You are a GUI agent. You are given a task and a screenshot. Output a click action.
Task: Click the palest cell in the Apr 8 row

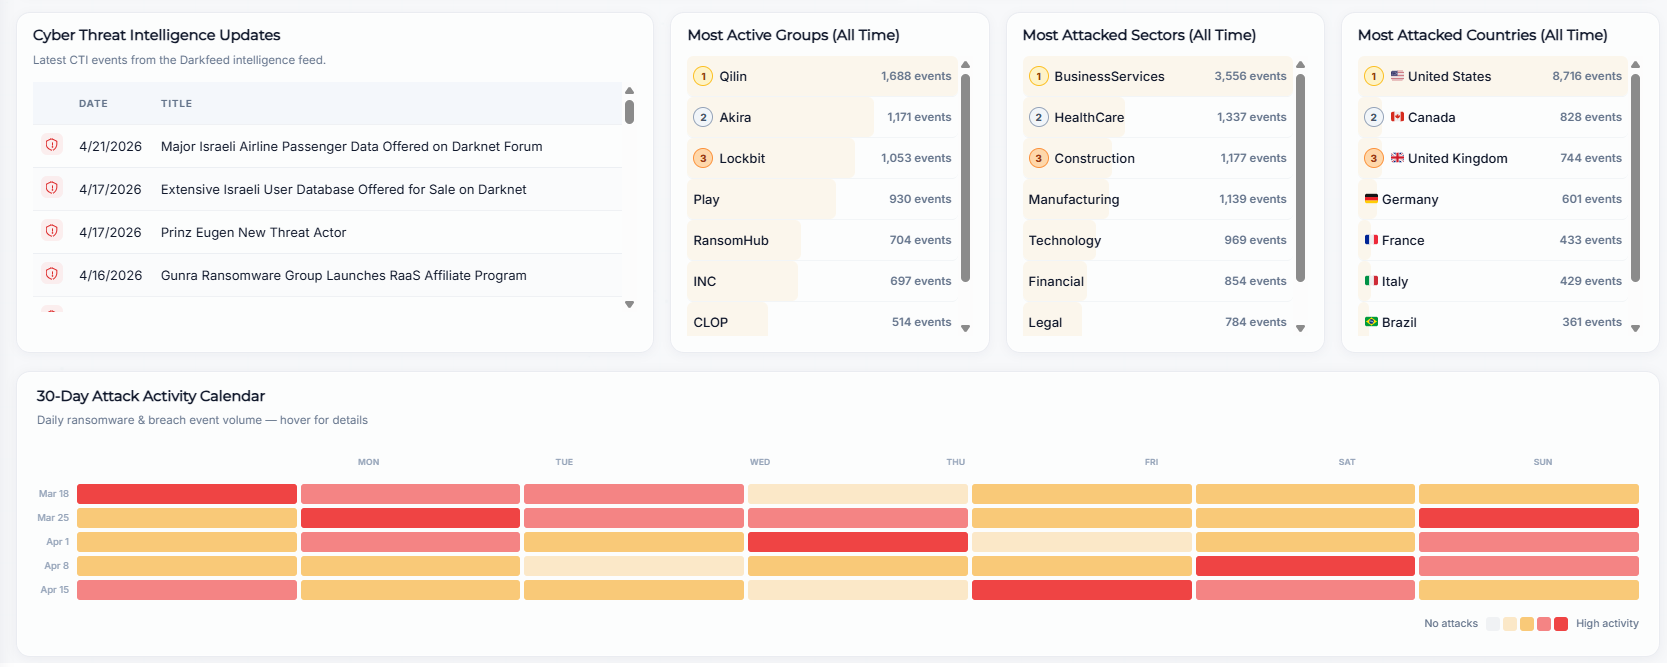coord(634,566)
